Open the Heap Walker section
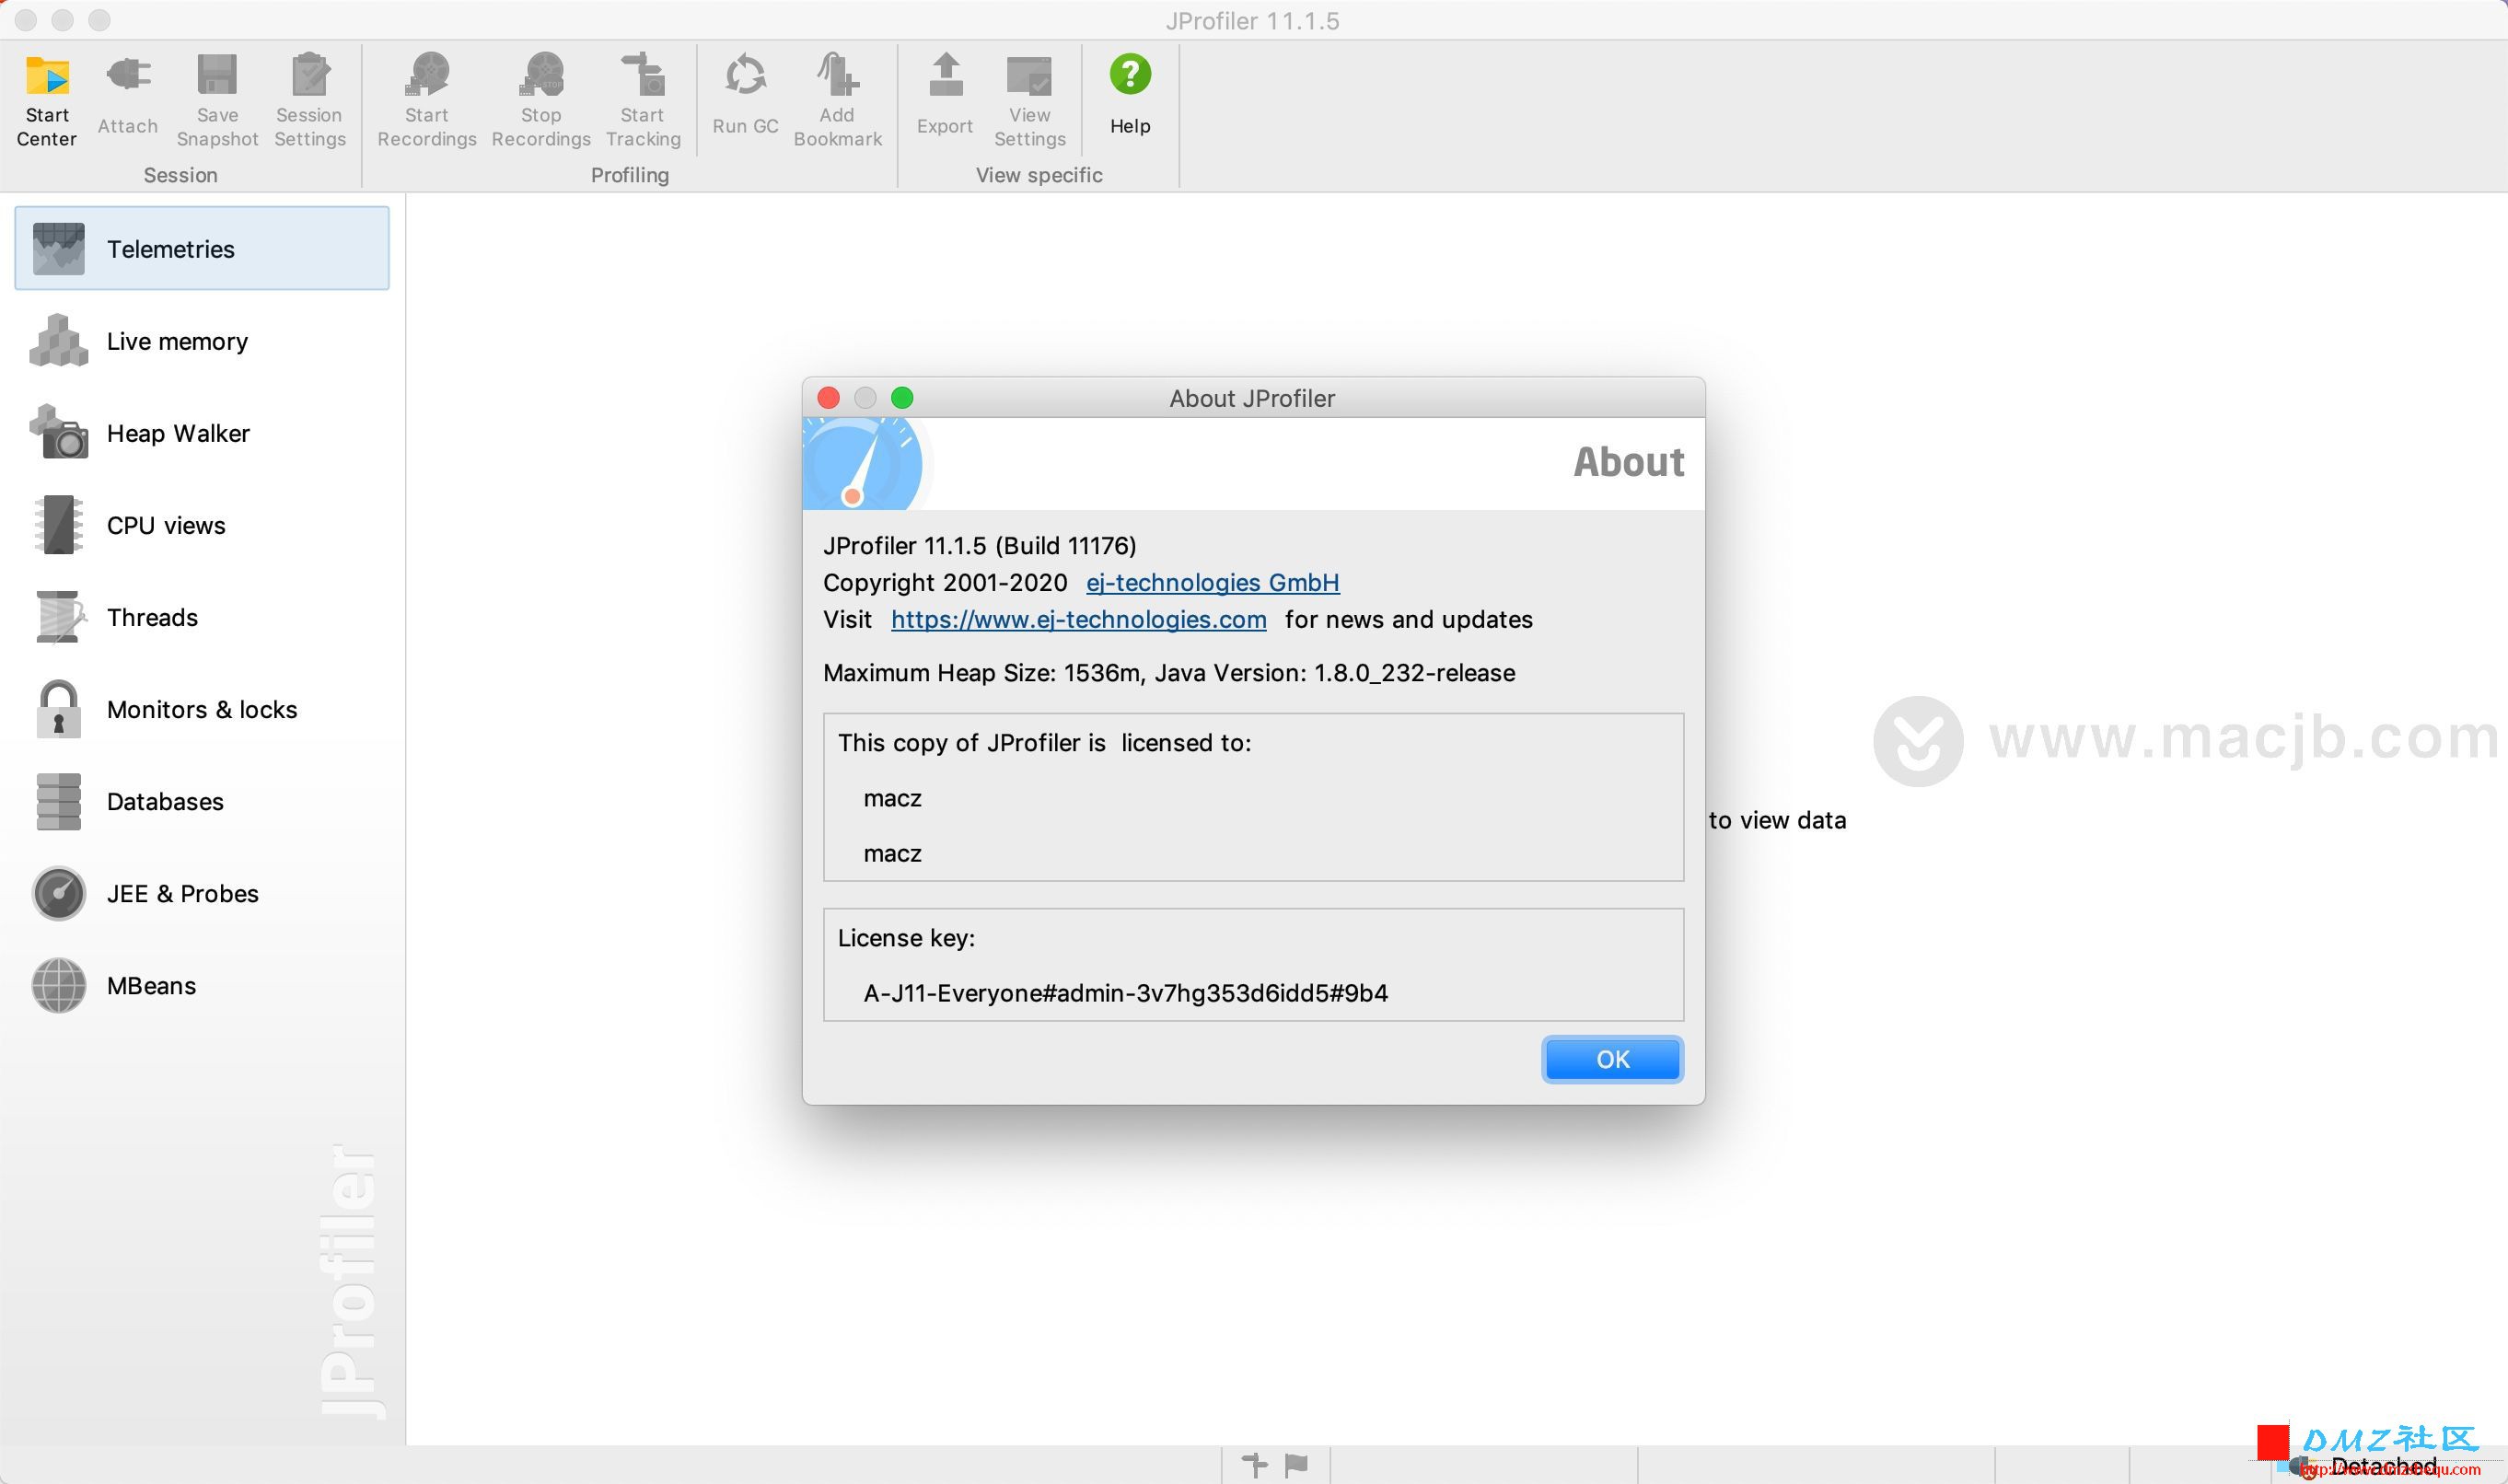 (x=202, y=433)
